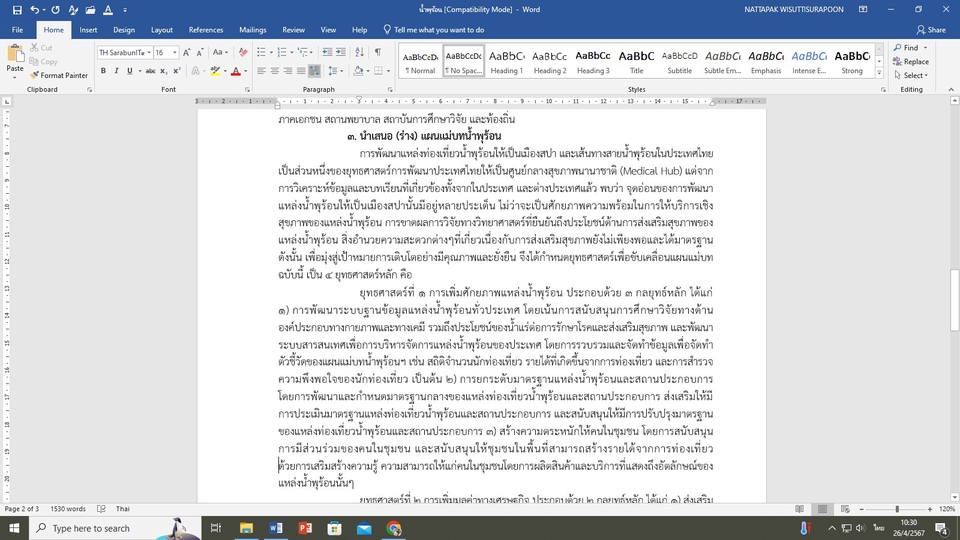Open the bullets list dropdown
This screenshot has height=540, width=960.
[x=271, y=53]
